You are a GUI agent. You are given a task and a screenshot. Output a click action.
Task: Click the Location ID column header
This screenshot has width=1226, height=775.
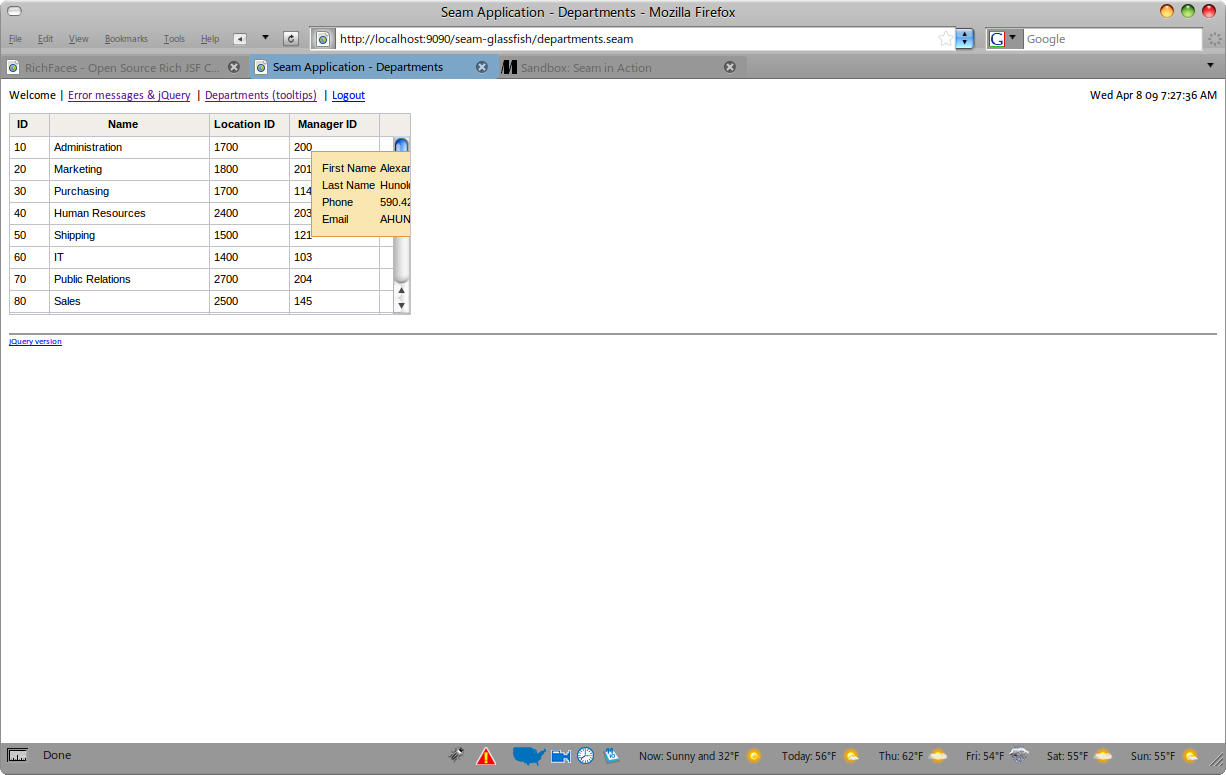pyautogui.click(x=249, y=124)
